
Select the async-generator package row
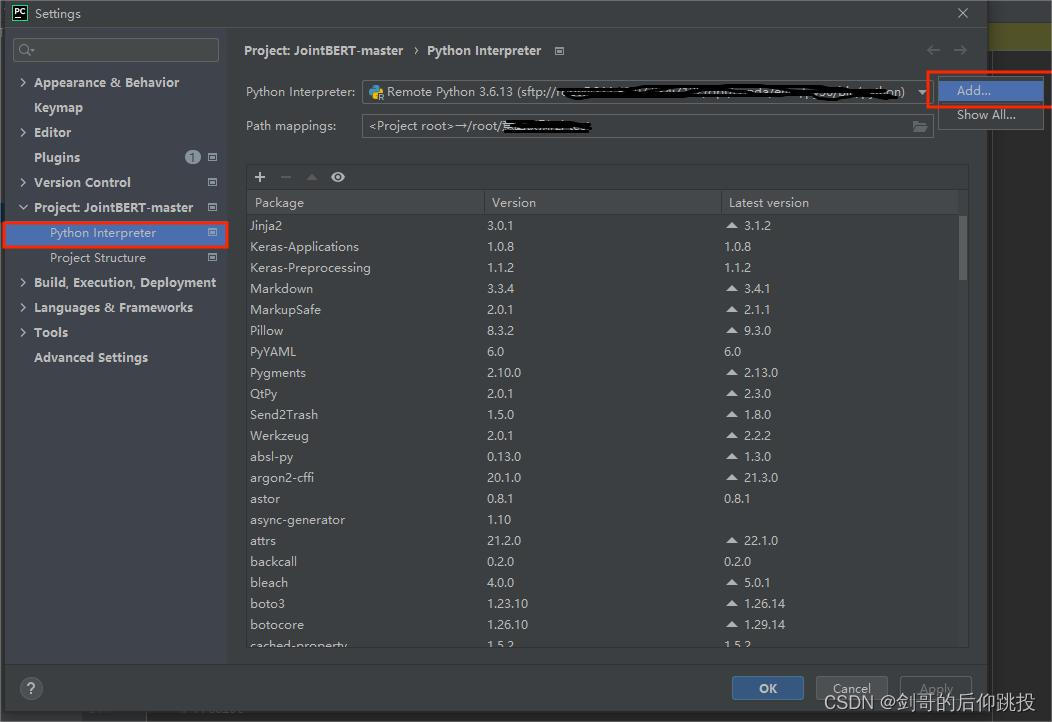pyautogui.click(x=602, y=519)
